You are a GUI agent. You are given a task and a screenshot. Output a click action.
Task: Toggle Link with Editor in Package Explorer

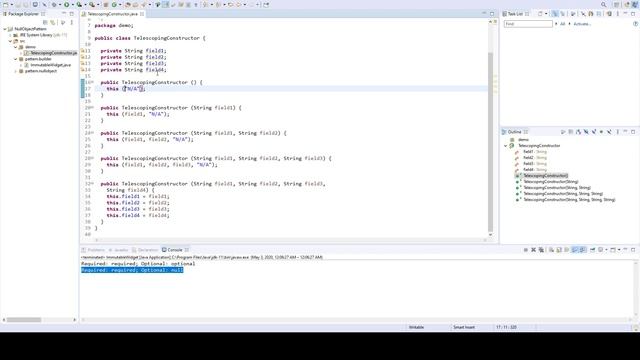tap(53, 22)
